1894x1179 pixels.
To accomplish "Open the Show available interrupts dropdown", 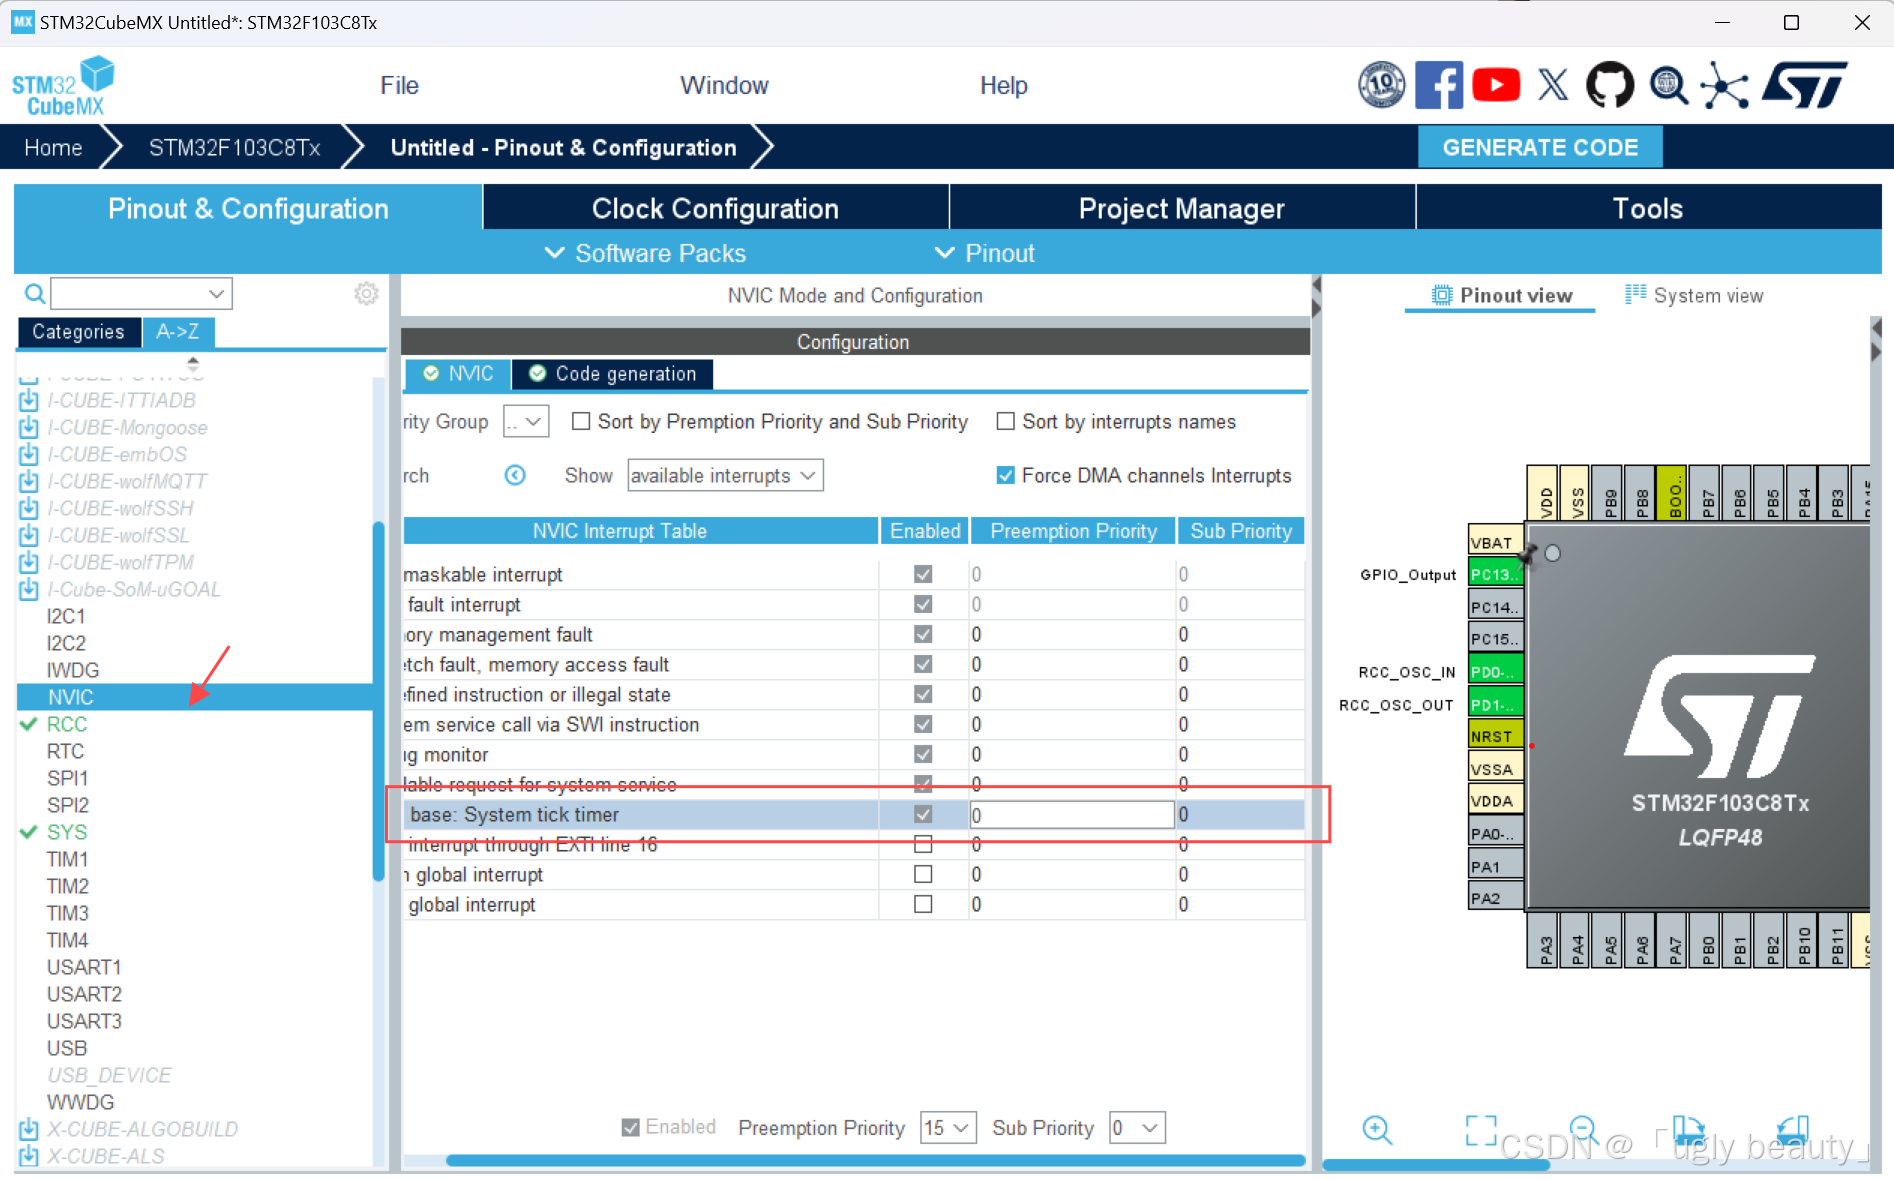I will [x=725, y=476].
